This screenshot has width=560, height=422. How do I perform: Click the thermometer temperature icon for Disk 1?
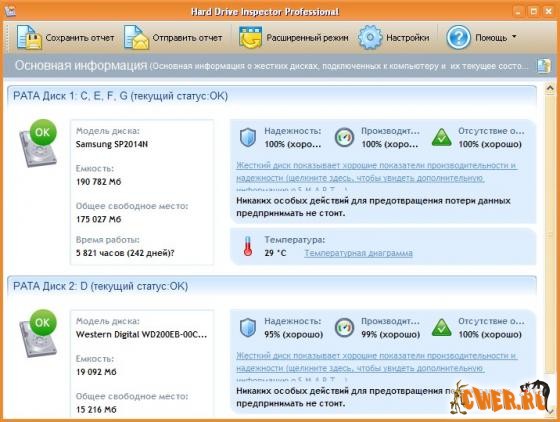(248, 246)
